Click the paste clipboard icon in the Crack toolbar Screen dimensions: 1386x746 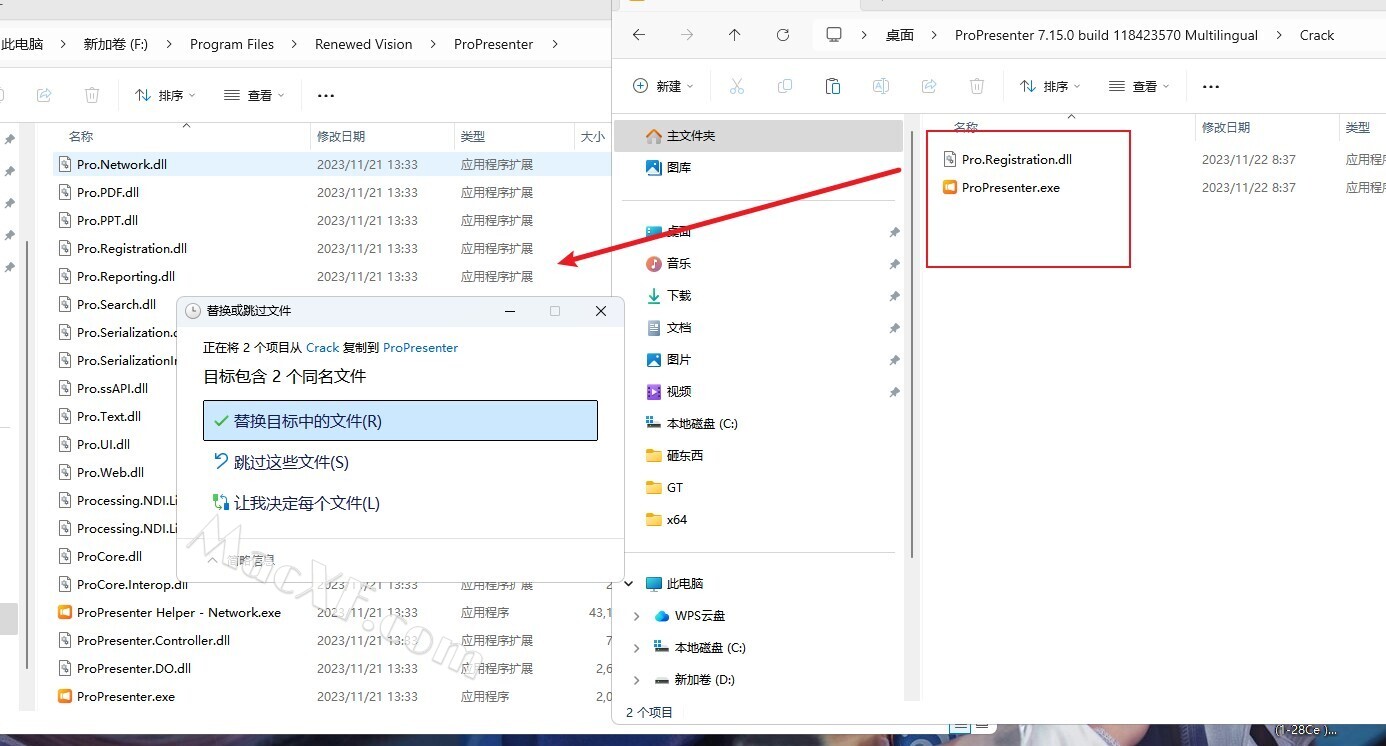click(833, 87)
